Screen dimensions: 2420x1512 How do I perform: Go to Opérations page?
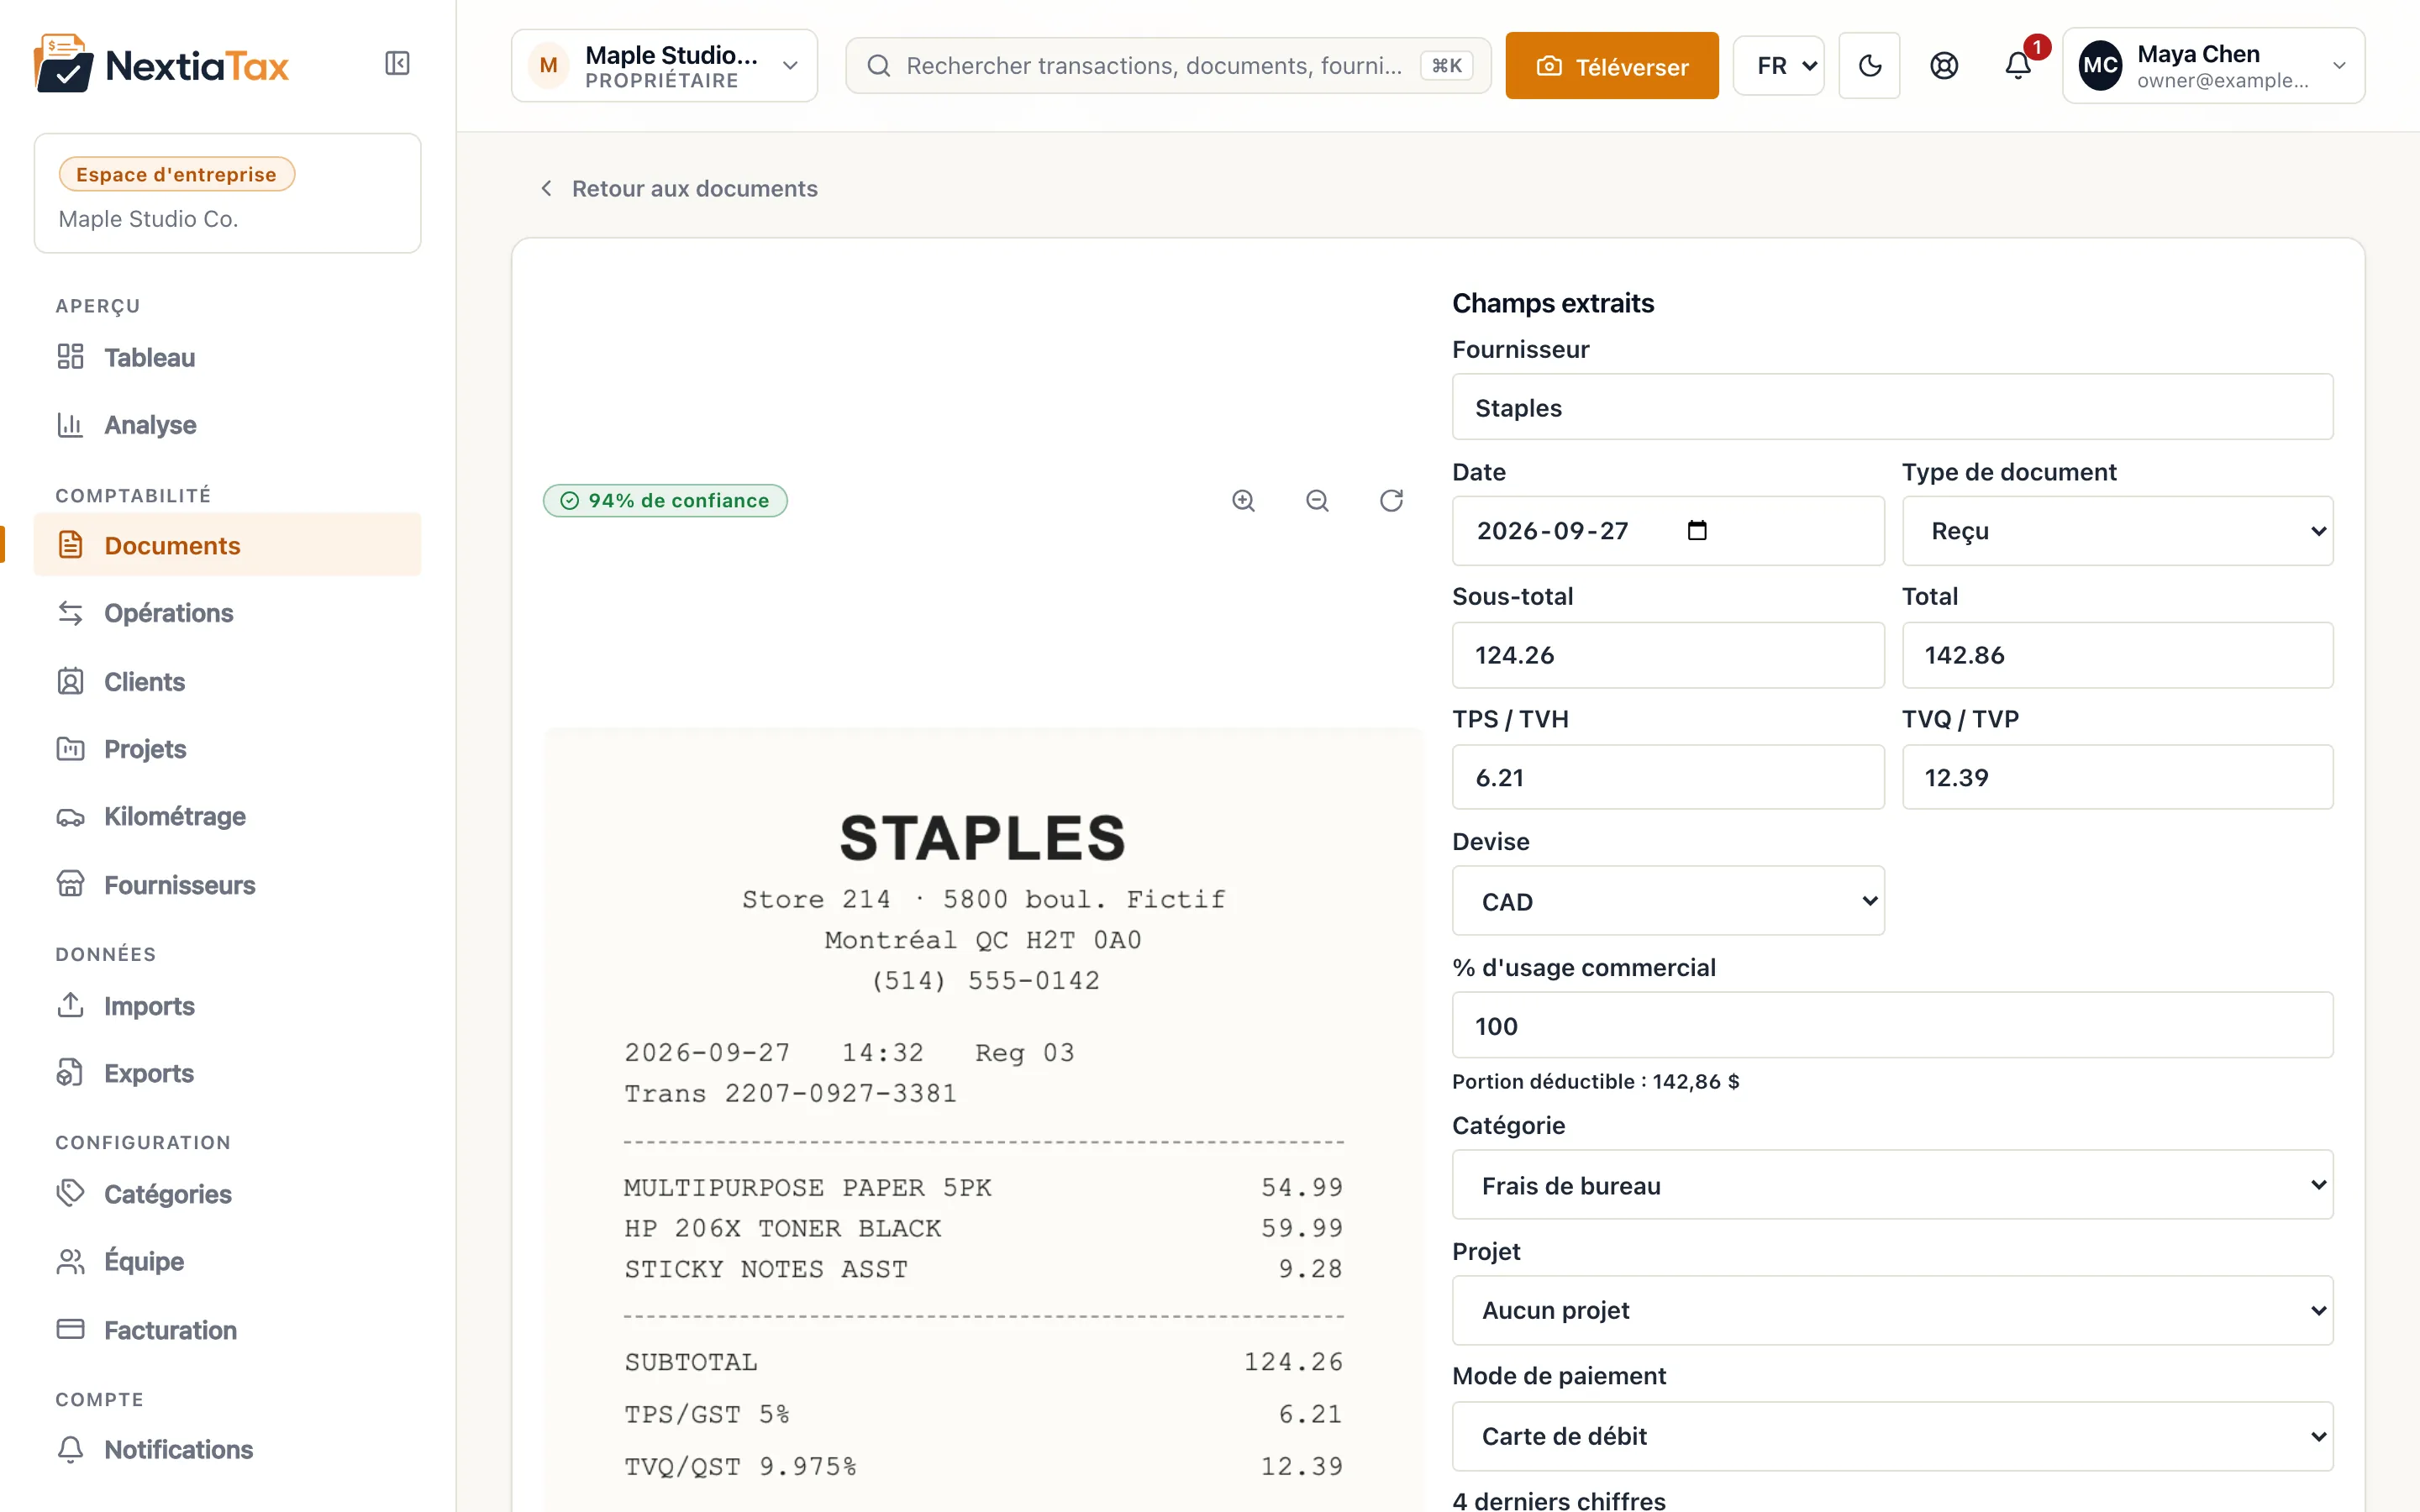click(227, 613)
